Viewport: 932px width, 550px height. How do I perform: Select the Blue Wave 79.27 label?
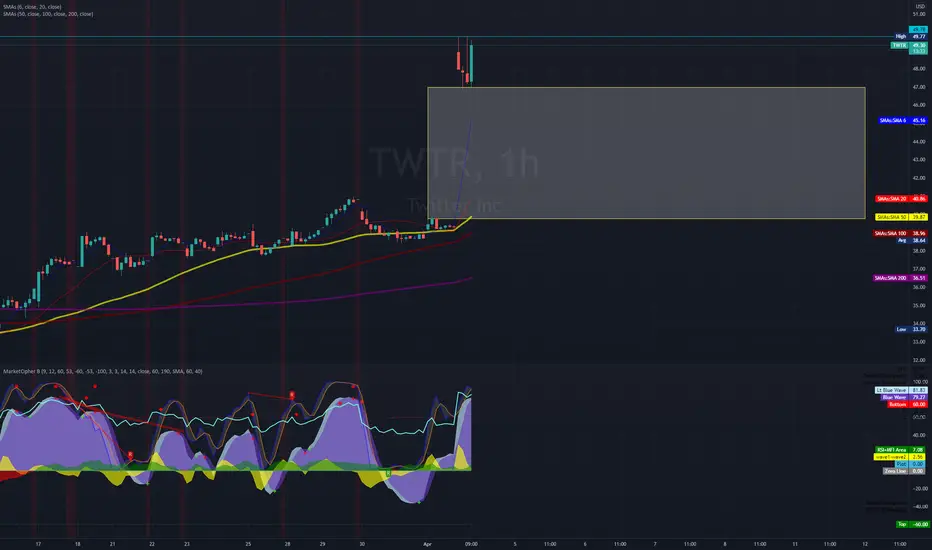point(903,397)
